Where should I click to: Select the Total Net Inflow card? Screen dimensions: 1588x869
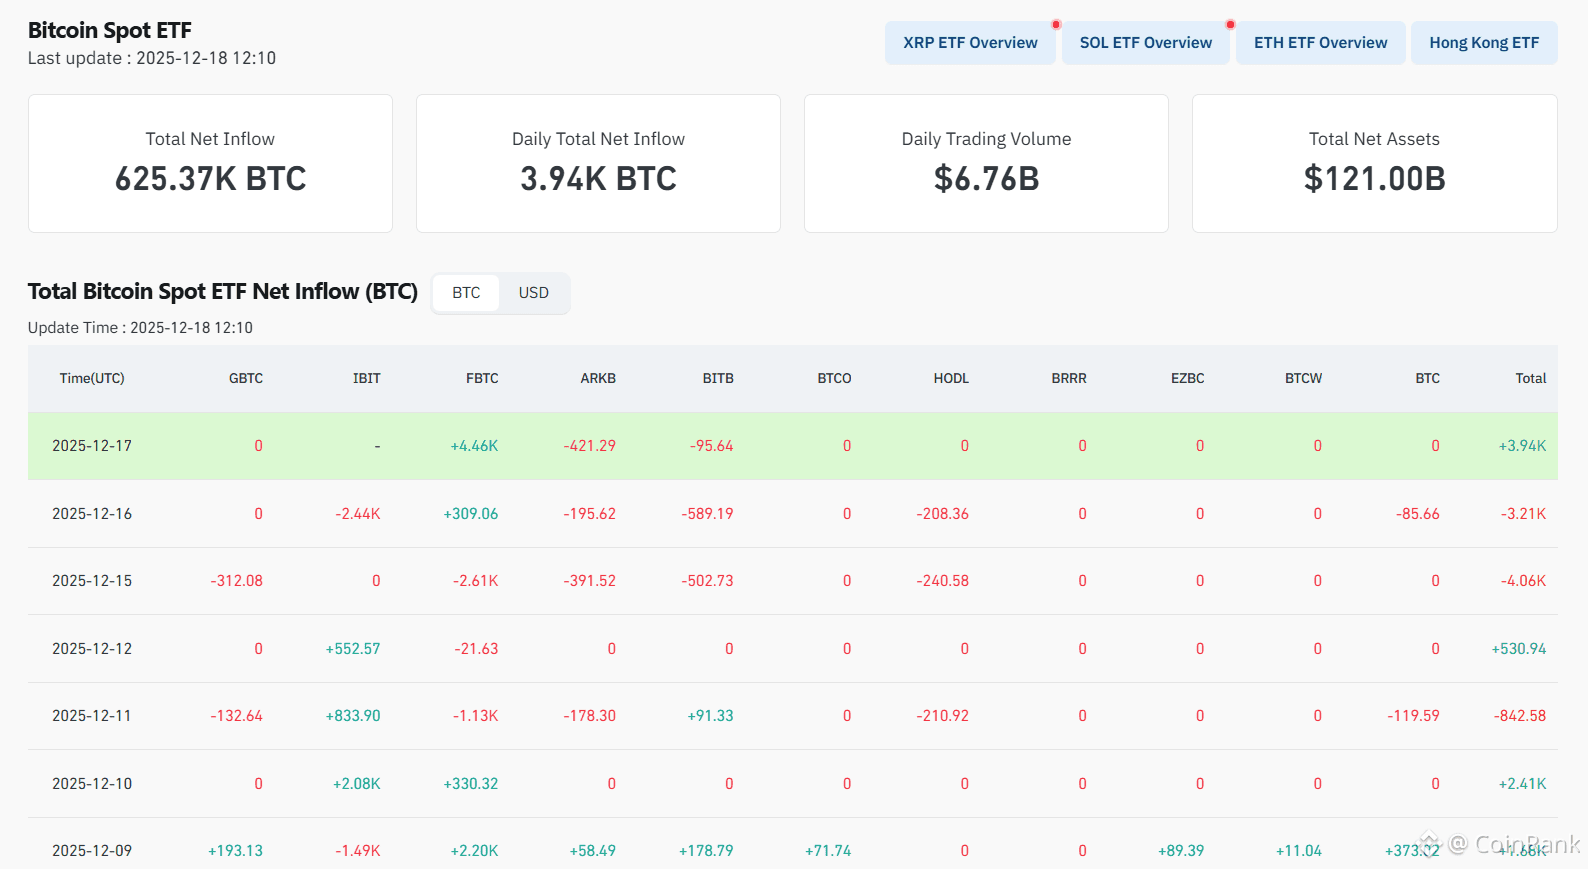(x=210, y=164)
